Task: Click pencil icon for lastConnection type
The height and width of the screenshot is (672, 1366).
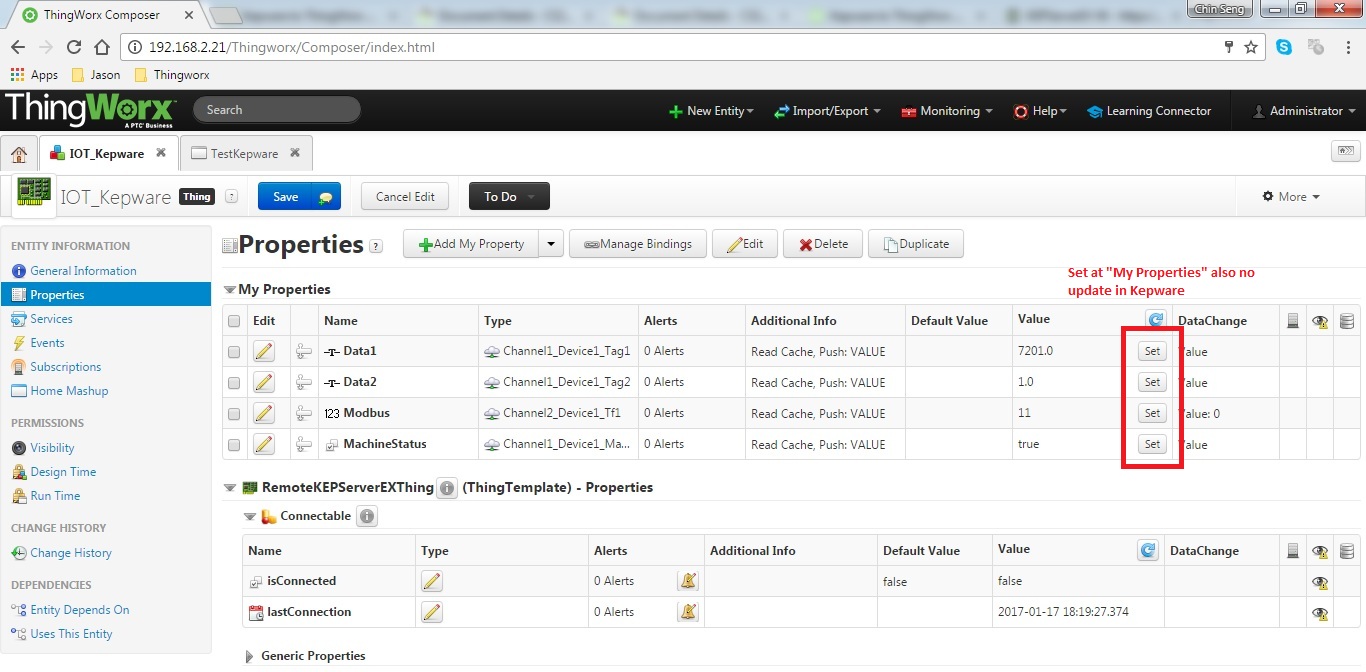Action: point(431,612)
